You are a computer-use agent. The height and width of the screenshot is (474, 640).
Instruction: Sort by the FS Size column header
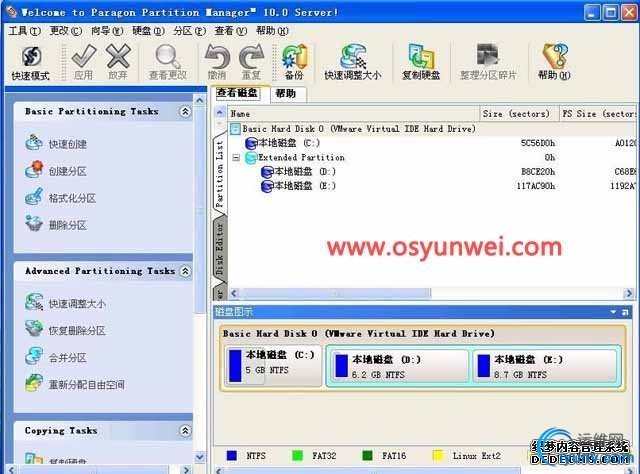tap(598, 114)
